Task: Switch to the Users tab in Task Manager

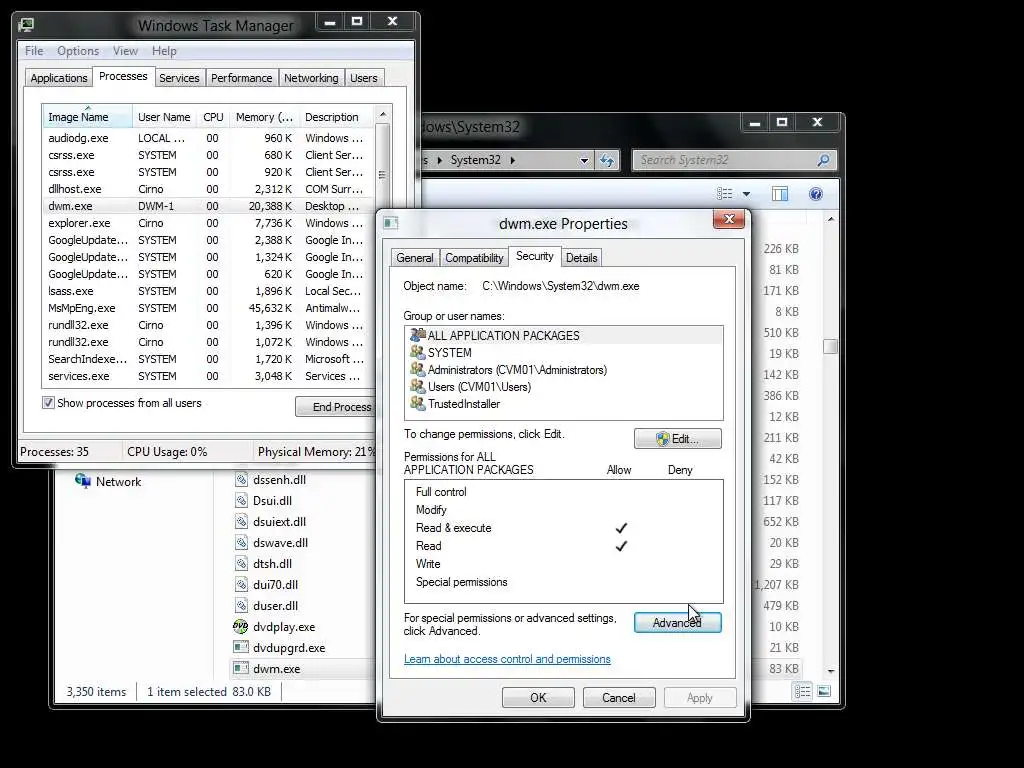Action: [364, 78]
